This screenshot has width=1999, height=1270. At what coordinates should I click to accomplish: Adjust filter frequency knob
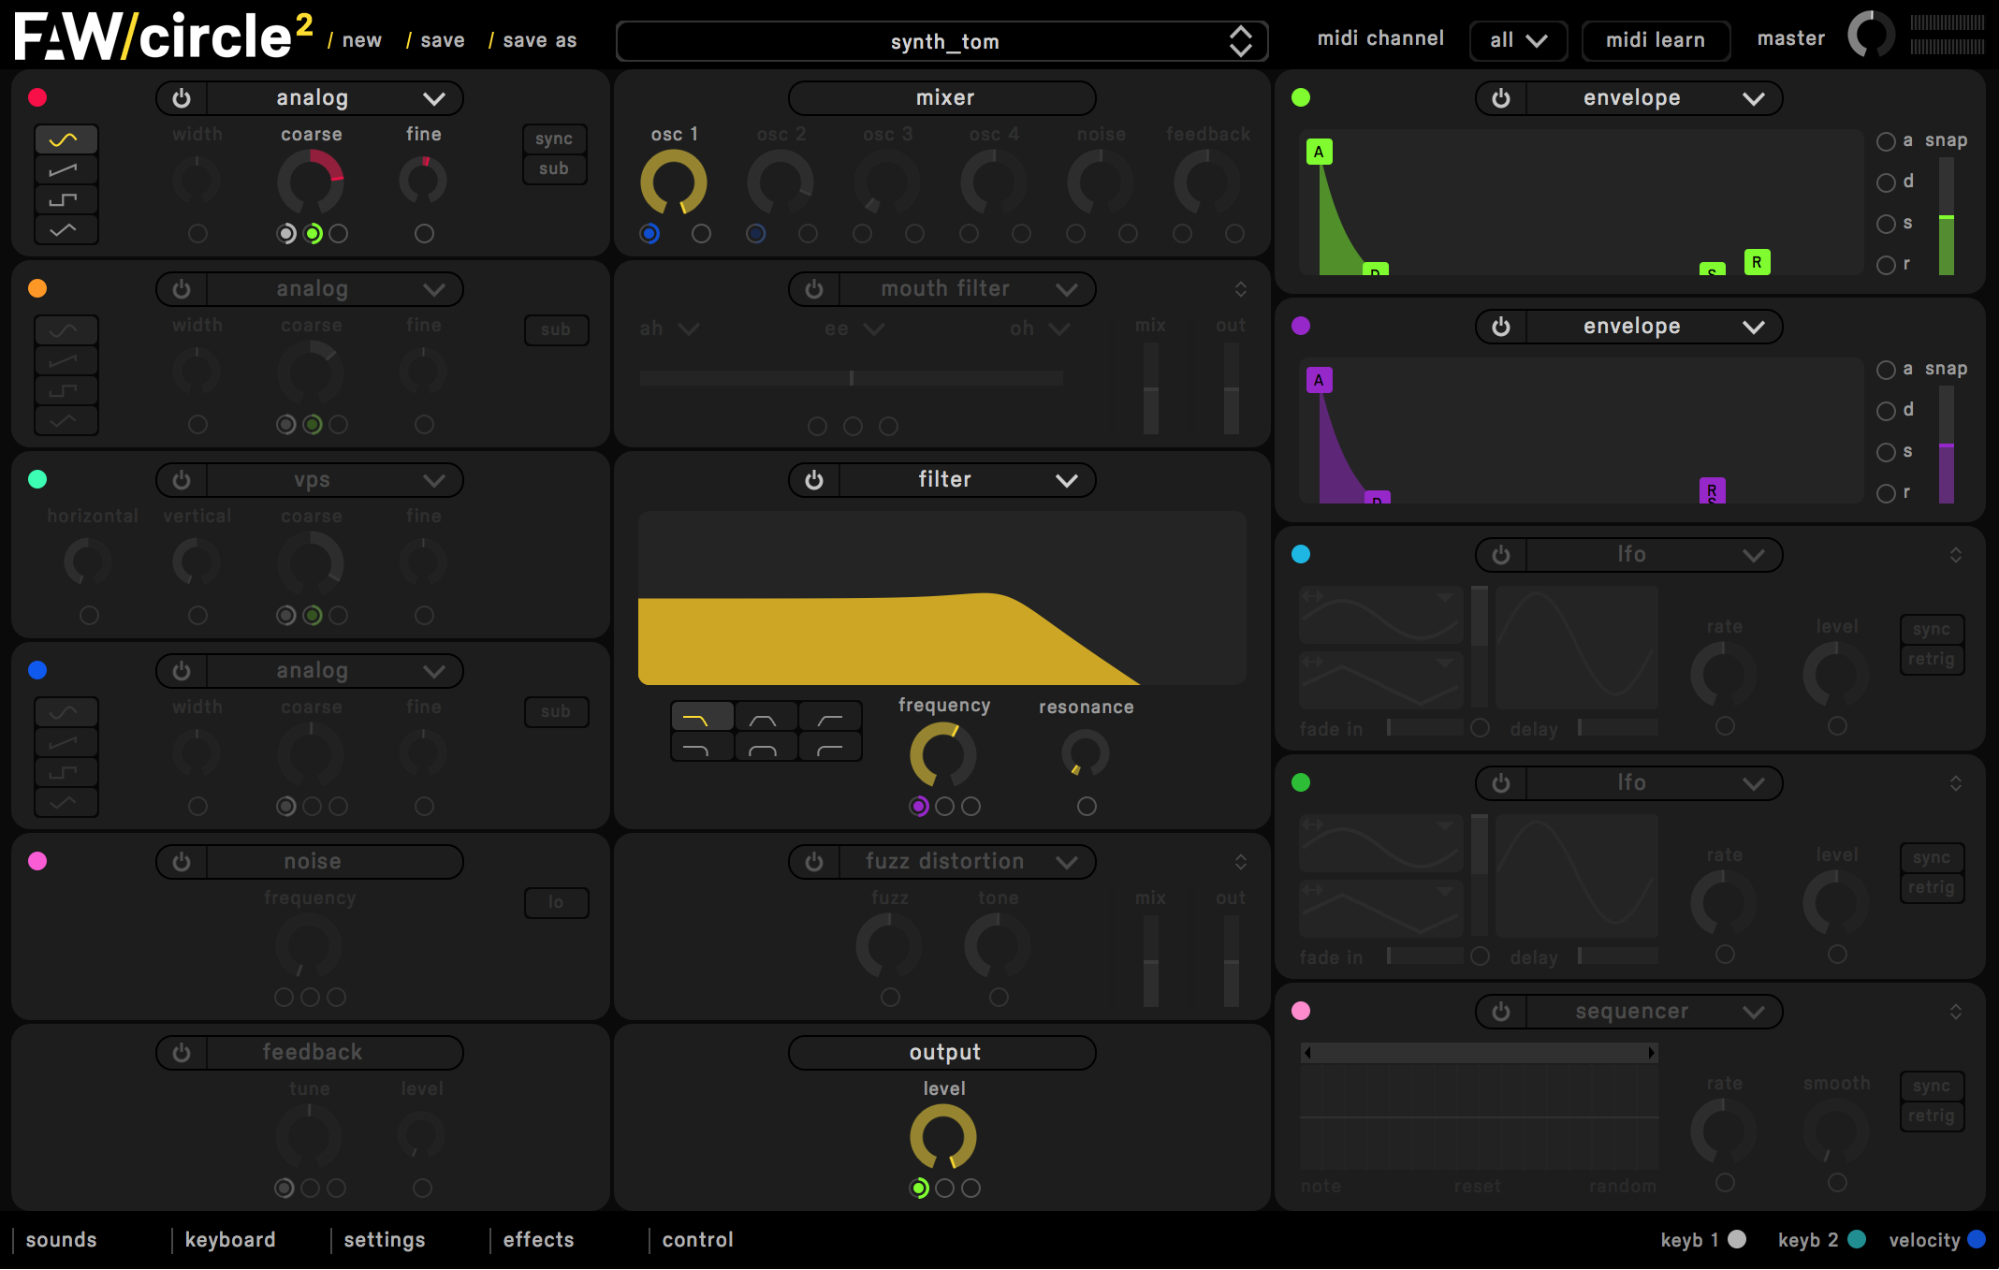[943, 755]
